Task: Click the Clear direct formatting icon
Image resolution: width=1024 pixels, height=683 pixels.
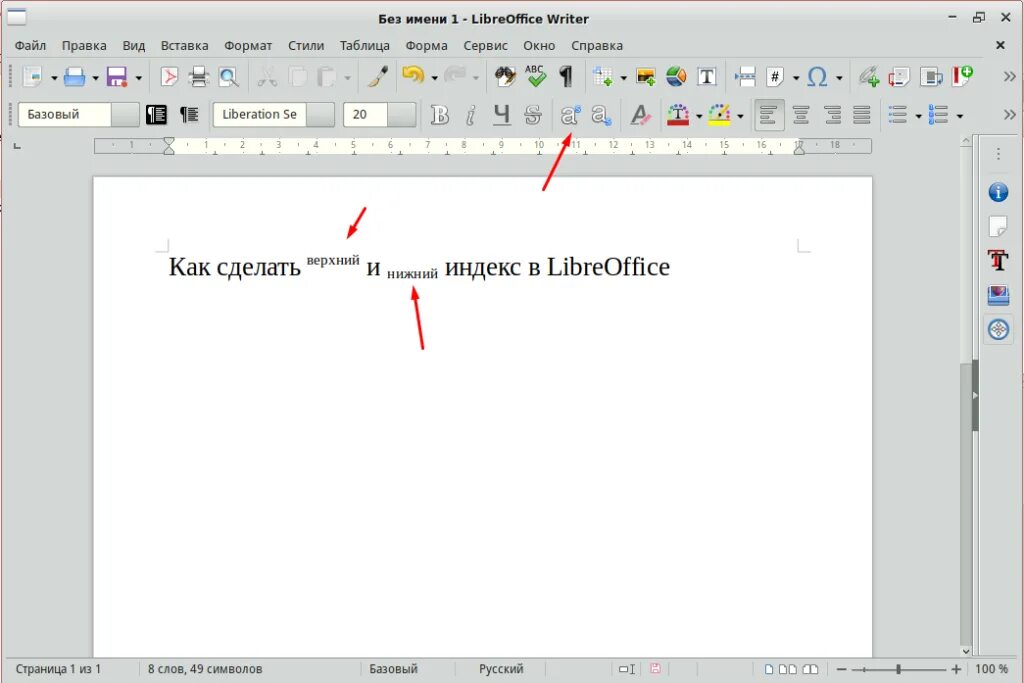Action: click(640, 115)
